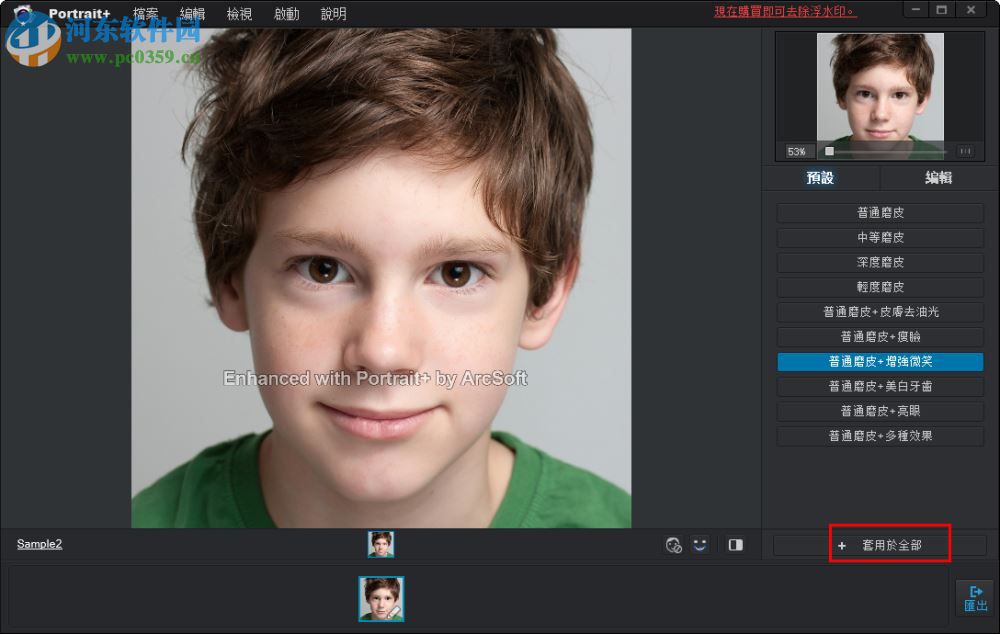The height and width of the screenshot is (634, 1000).
Task: Select the face thumbnail in the bottom tray
Action: click(381, 598)
